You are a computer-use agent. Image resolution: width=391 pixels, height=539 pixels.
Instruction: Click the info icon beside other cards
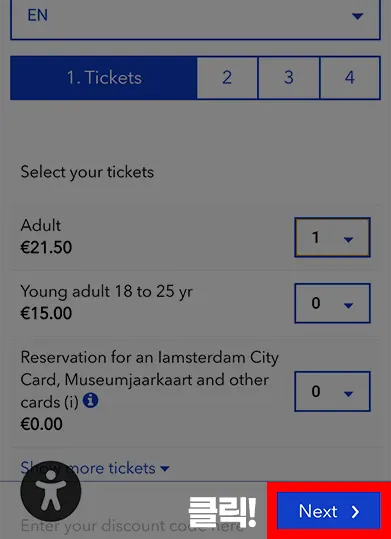pos(91,401)
